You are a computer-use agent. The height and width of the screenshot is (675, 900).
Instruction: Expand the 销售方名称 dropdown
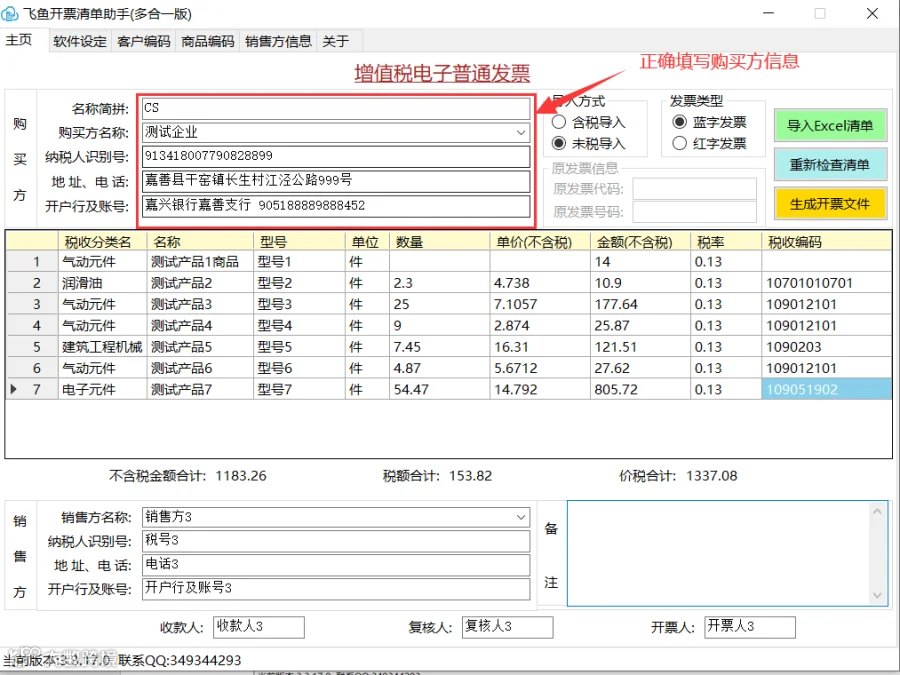(x=521, y=517)
